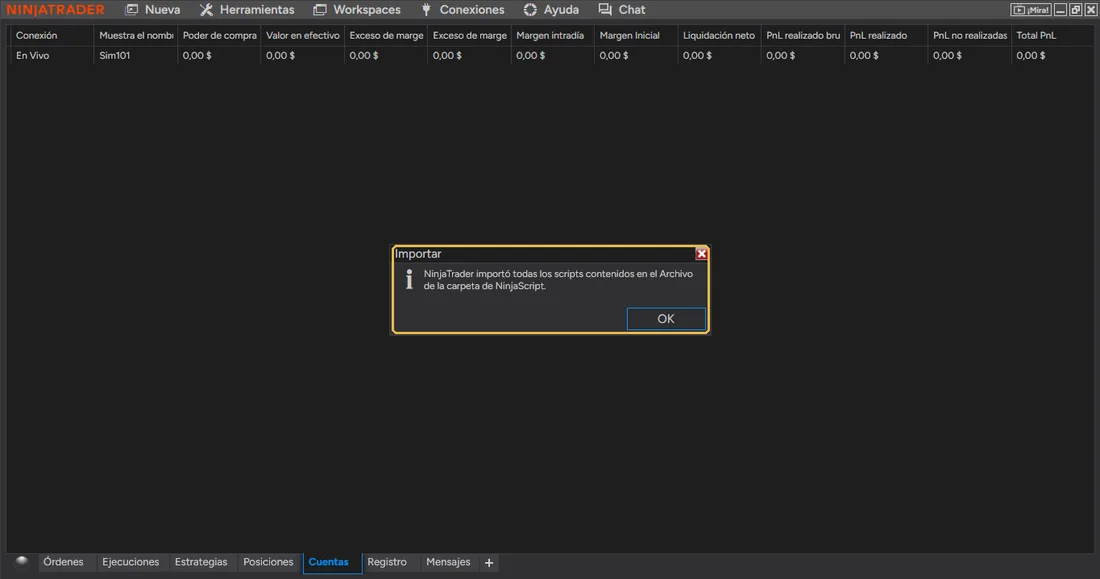1100x579 pixels.
Task: Close the Importar dialog with red X
Action: 701,254
